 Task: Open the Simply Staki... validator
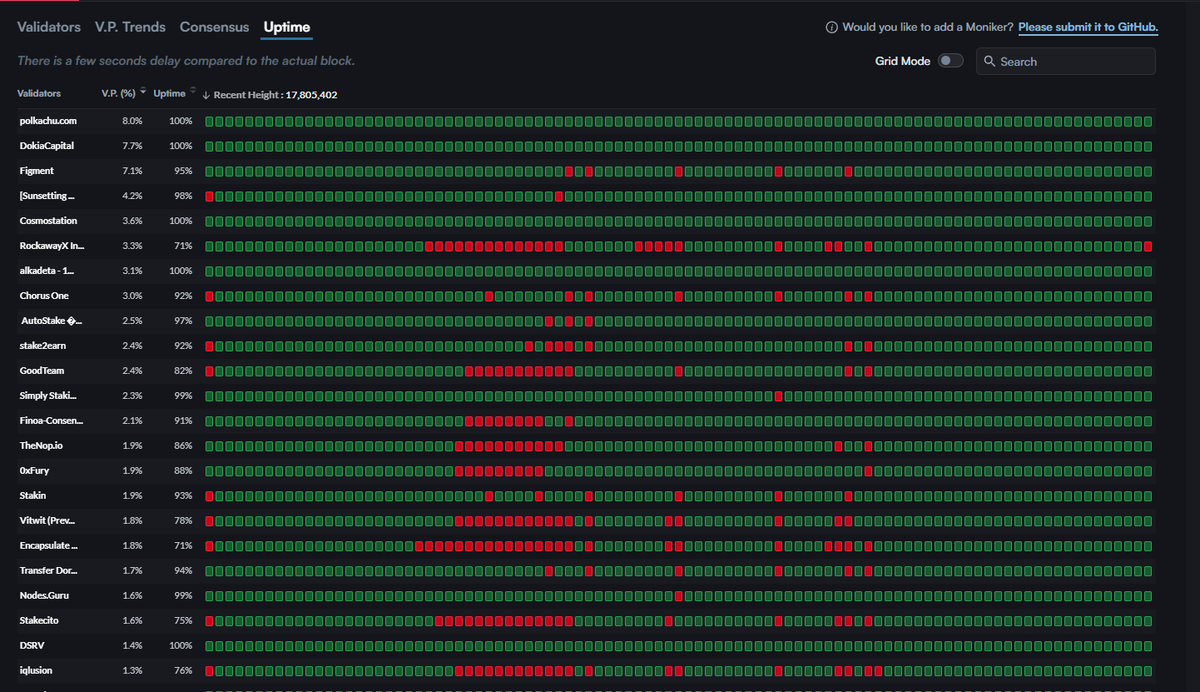pos(48,396)
